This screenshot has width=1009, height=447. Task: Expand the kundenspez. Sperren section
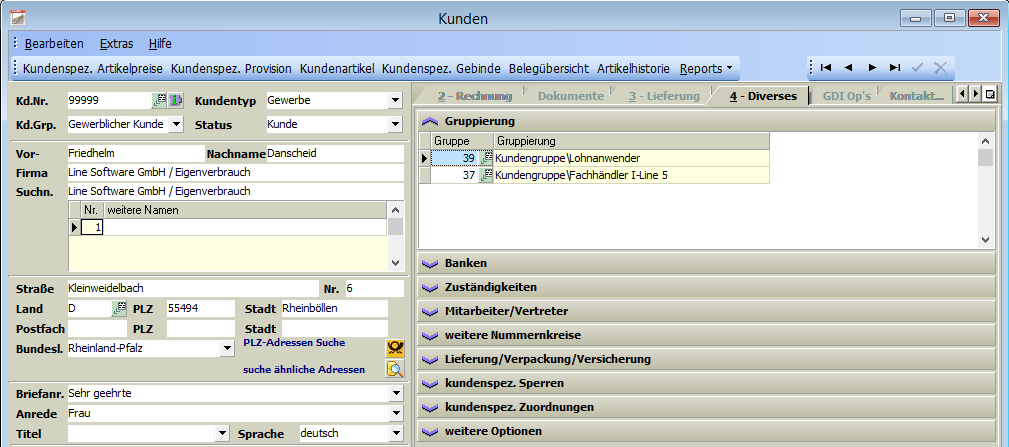(430, 383)
